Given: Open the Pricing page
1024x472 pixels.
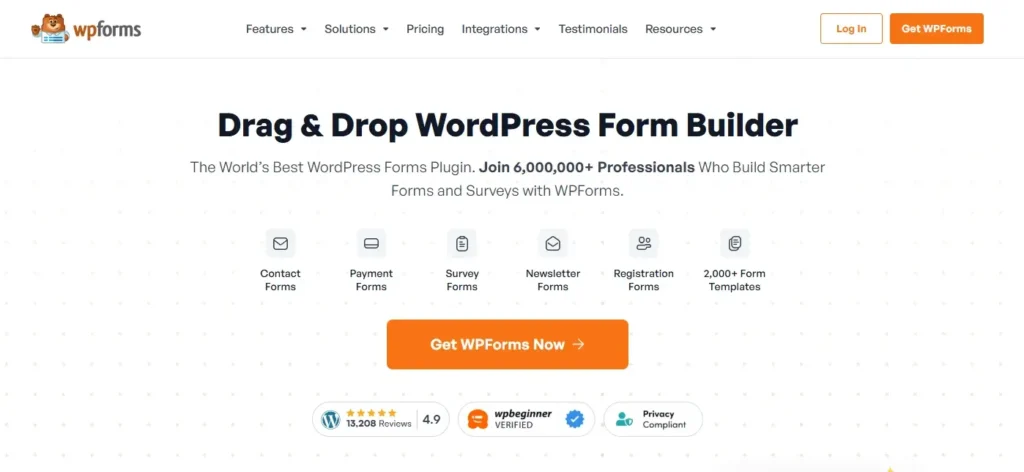Looking at the screenshot, I should point(425,29).
